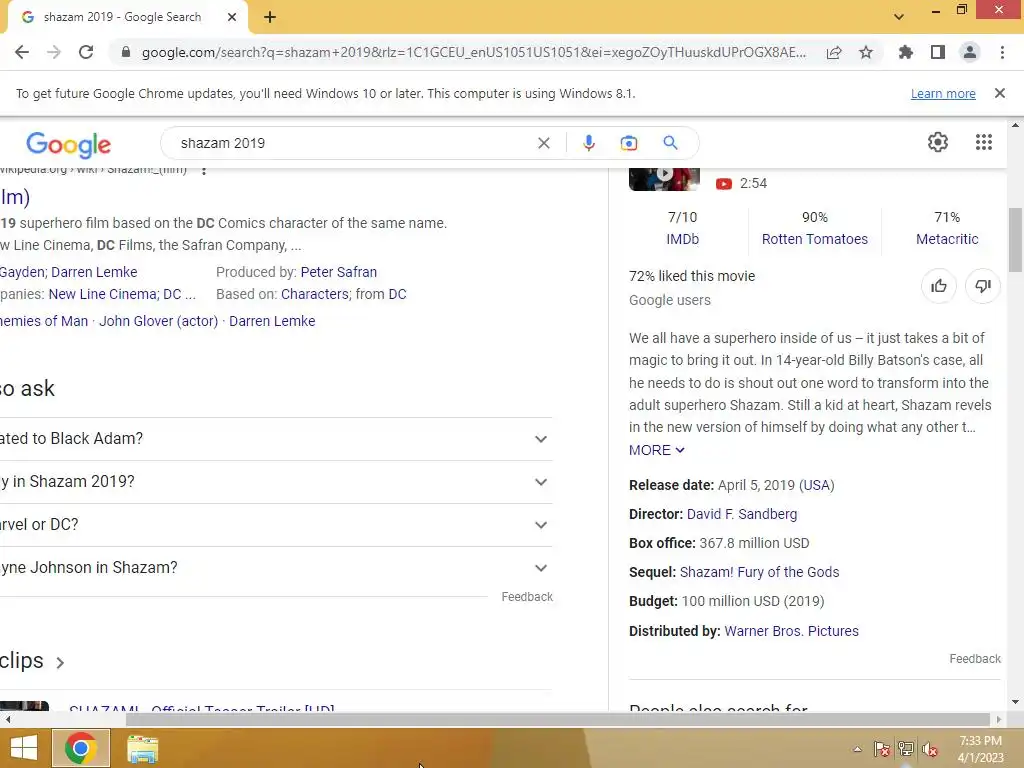Open the Characters link in Based on

[x=315, y=295]
